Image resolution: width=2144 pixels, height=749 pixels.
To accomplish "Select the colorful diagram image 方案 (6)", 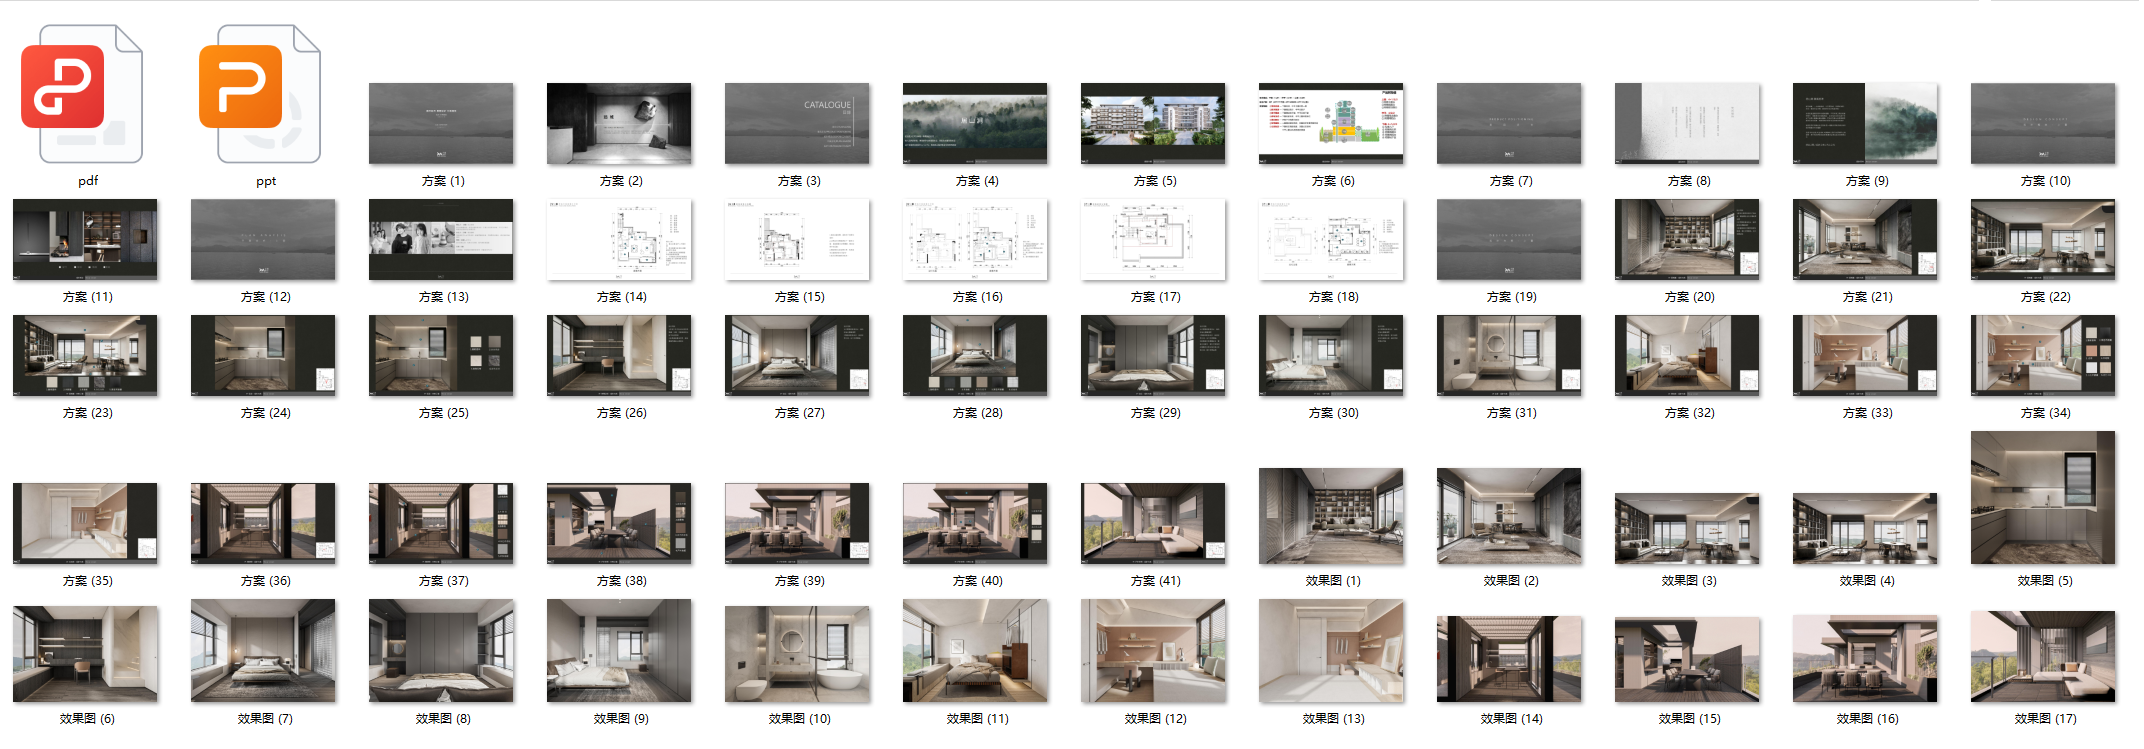I will [1331, 124].
